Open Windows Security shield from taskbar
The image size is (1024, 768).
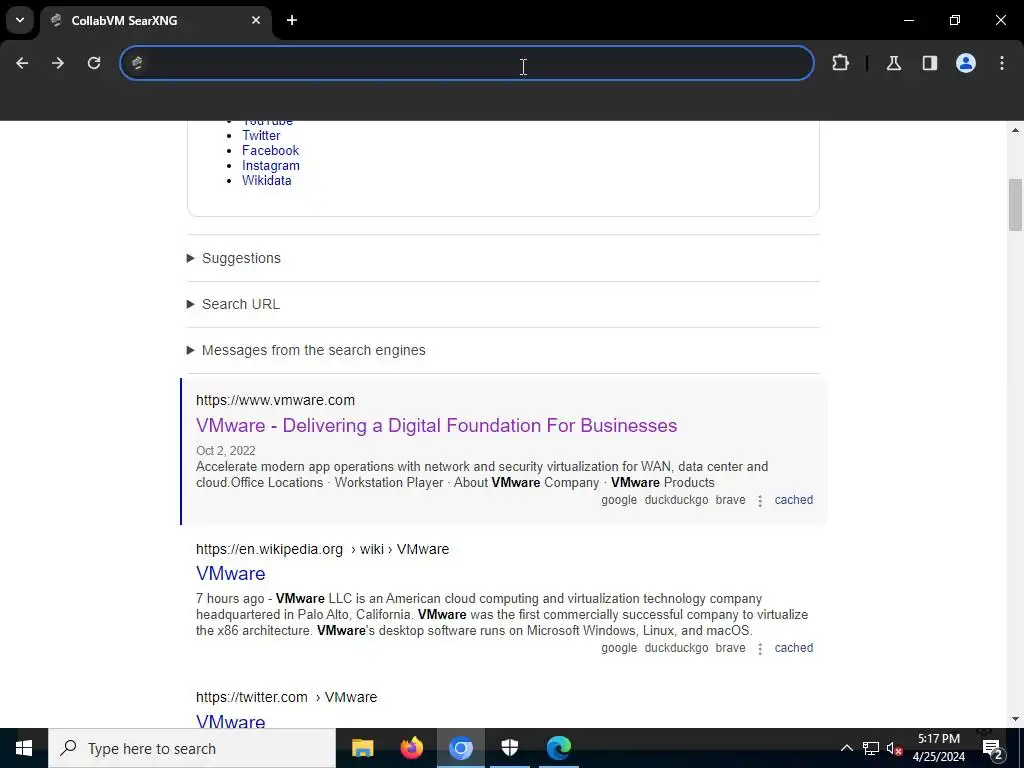(x=509, y=748)
